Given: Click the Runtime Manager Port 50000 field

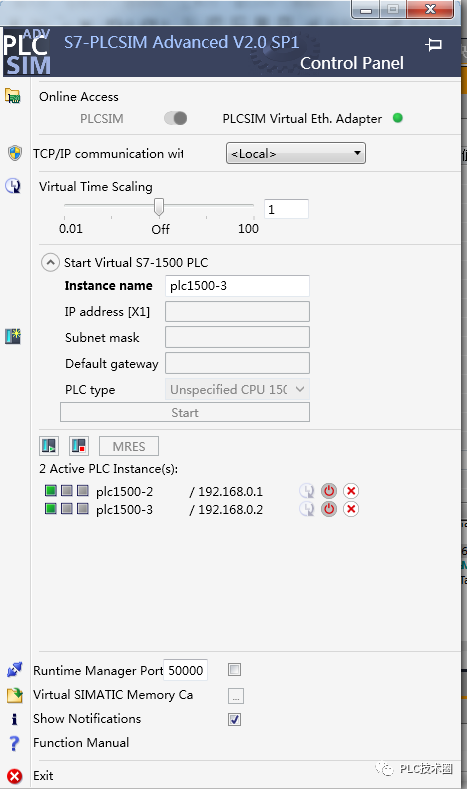Looking at the screenshot, I should 185,670.
